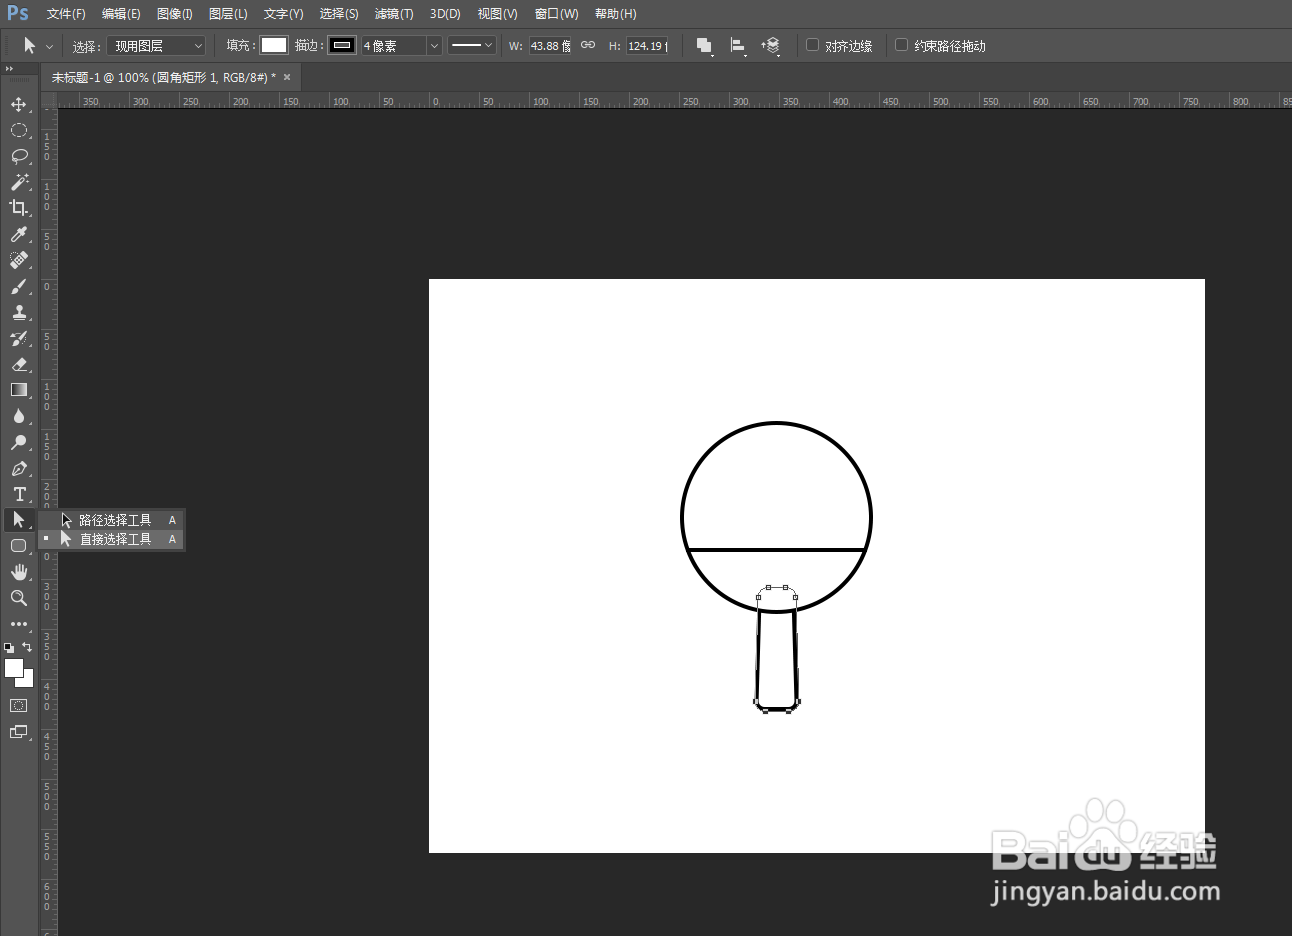1292x936 pixels.
Task: Open the 文字(Y) menu
Action: (283, 14)
